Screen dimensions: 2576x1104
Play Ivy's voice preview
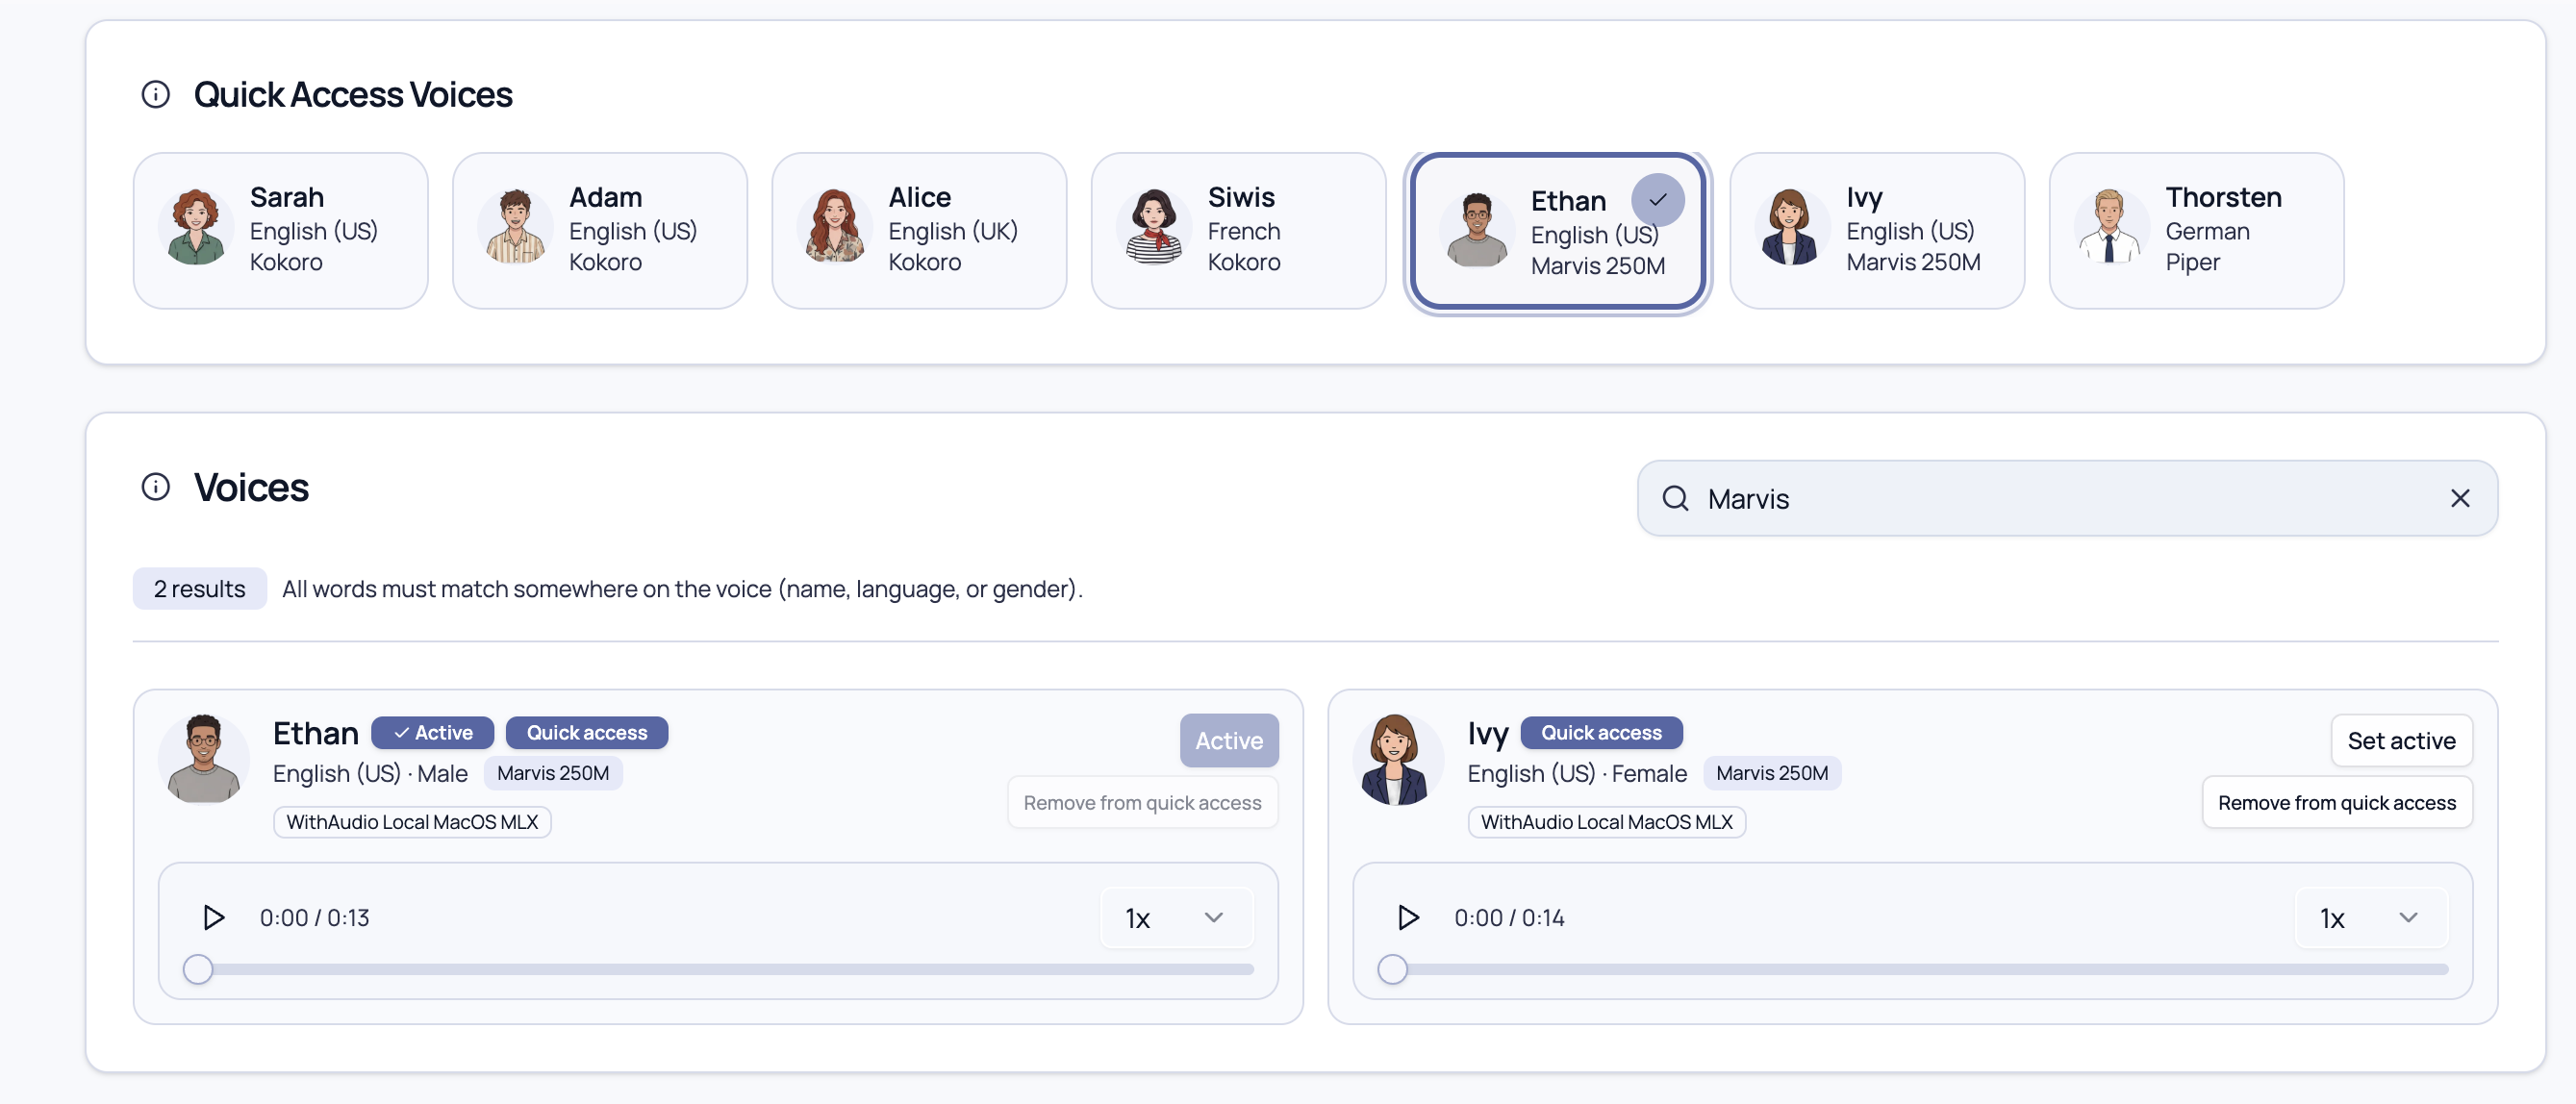click(1408, 917)
